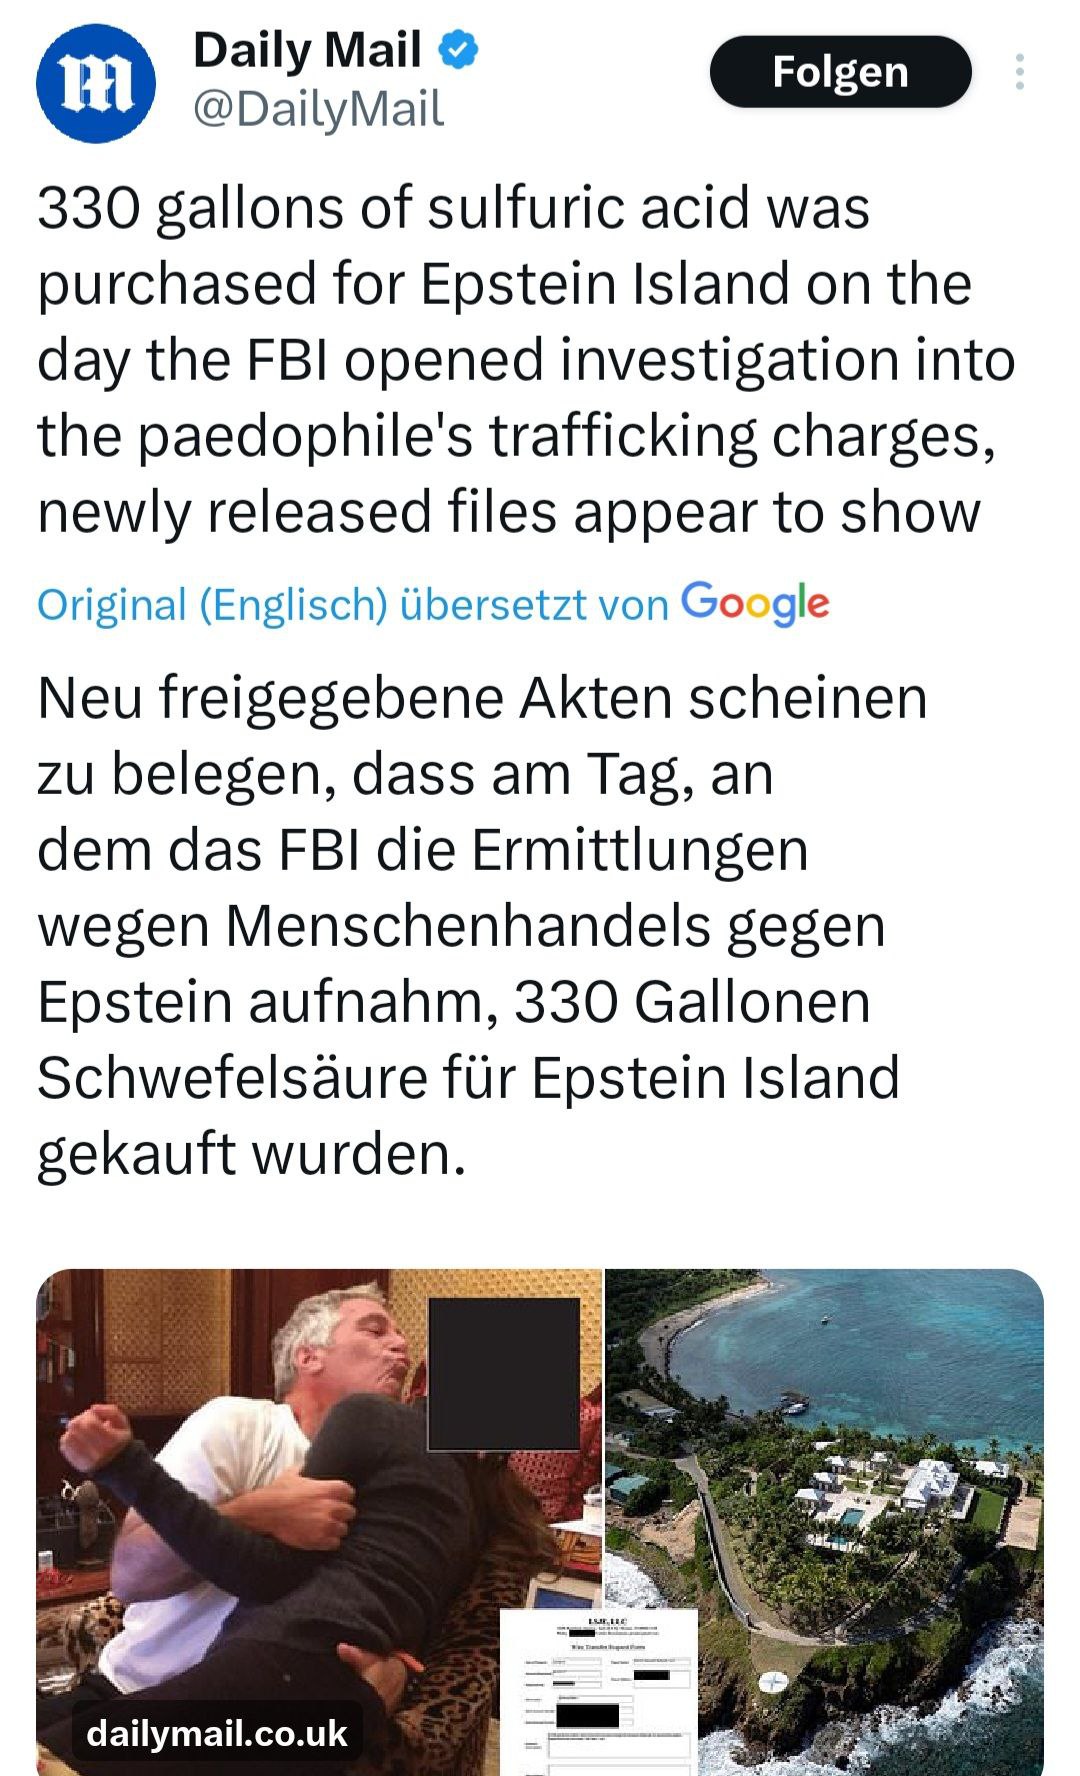The width and height of the screenshot is (1080, 1776).
Task: Tap the blue verified checkmark badge
Action: [x=458, y=50]
